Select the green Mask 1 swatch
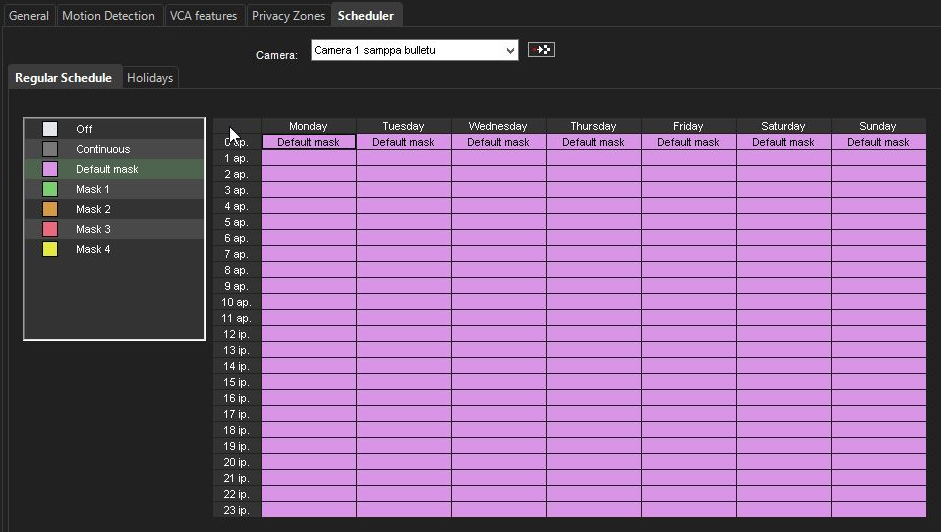943x532 pixels. 50,189
